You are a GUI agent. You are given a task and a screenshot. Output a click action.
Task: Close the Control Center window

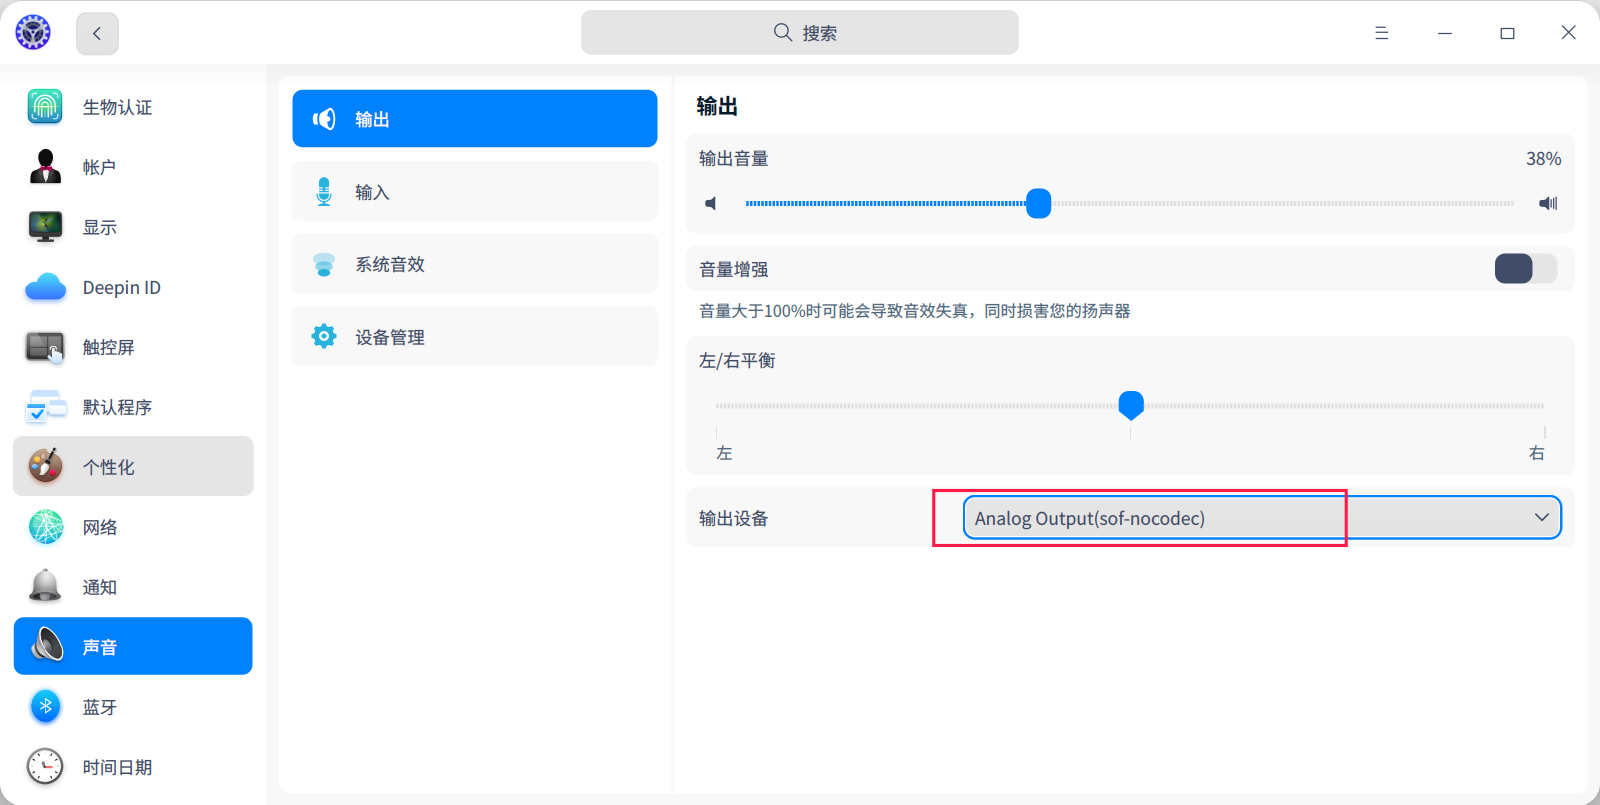(1569, 33)
